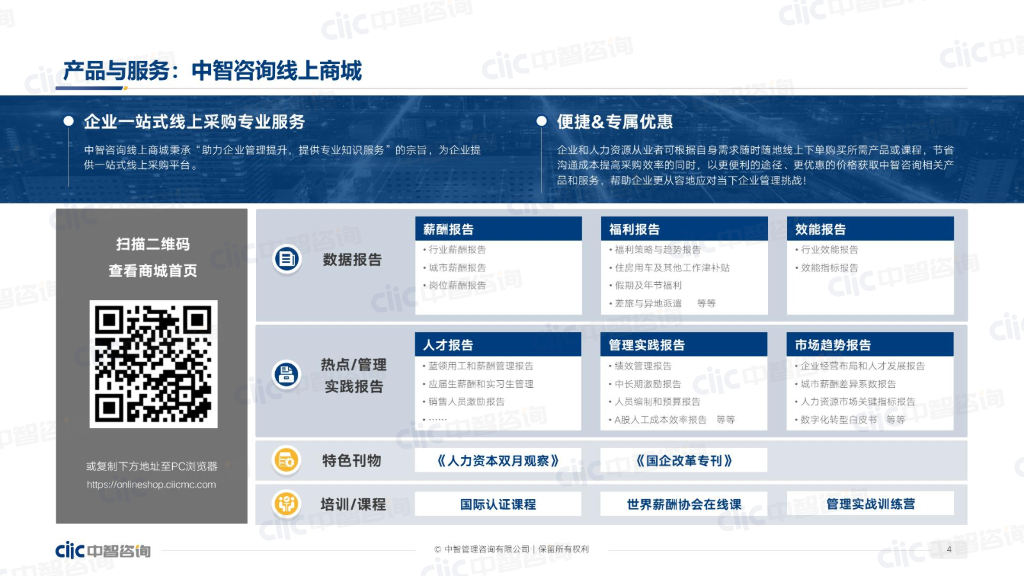This screenshot has height=576, width=1024.
Task: Click the 热点/管理实践报告 category label
Action: coord(353,376)
